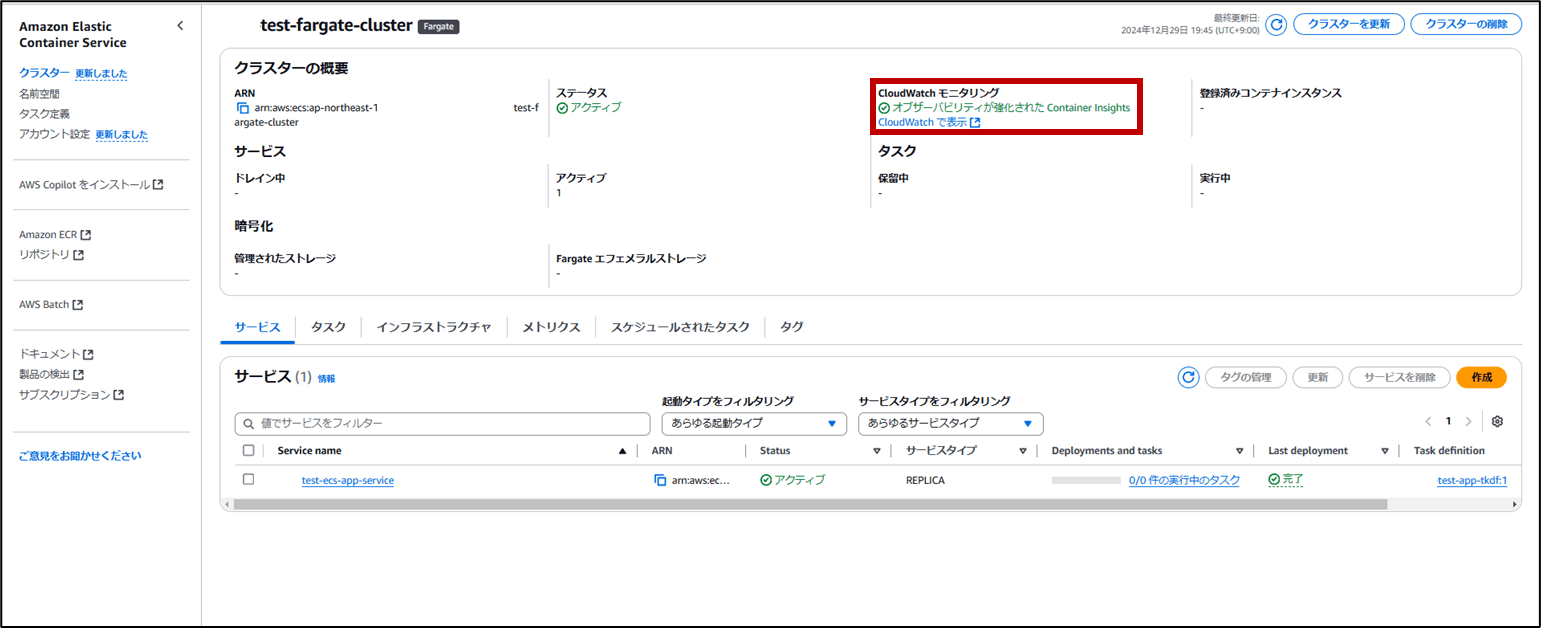Click the REPLICA service type cell

(x=925, y=480)
